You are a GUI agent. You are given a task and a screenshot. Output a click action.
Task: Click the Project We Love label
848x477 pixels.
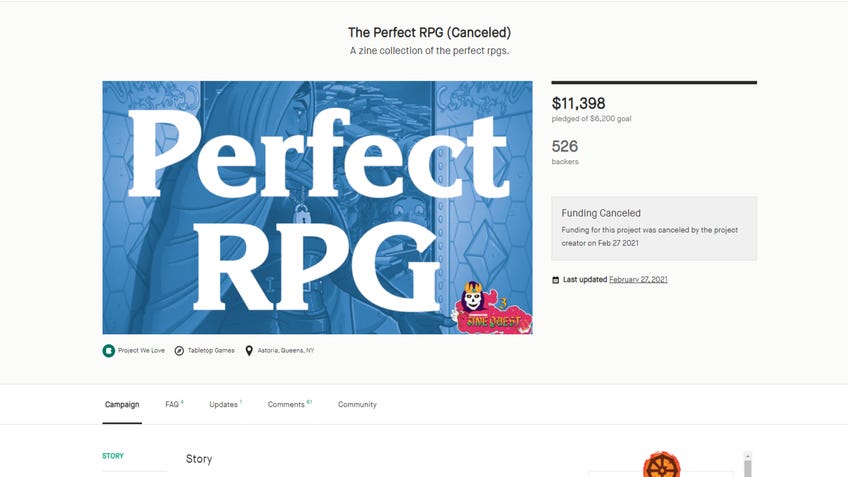tap(141, 350)
